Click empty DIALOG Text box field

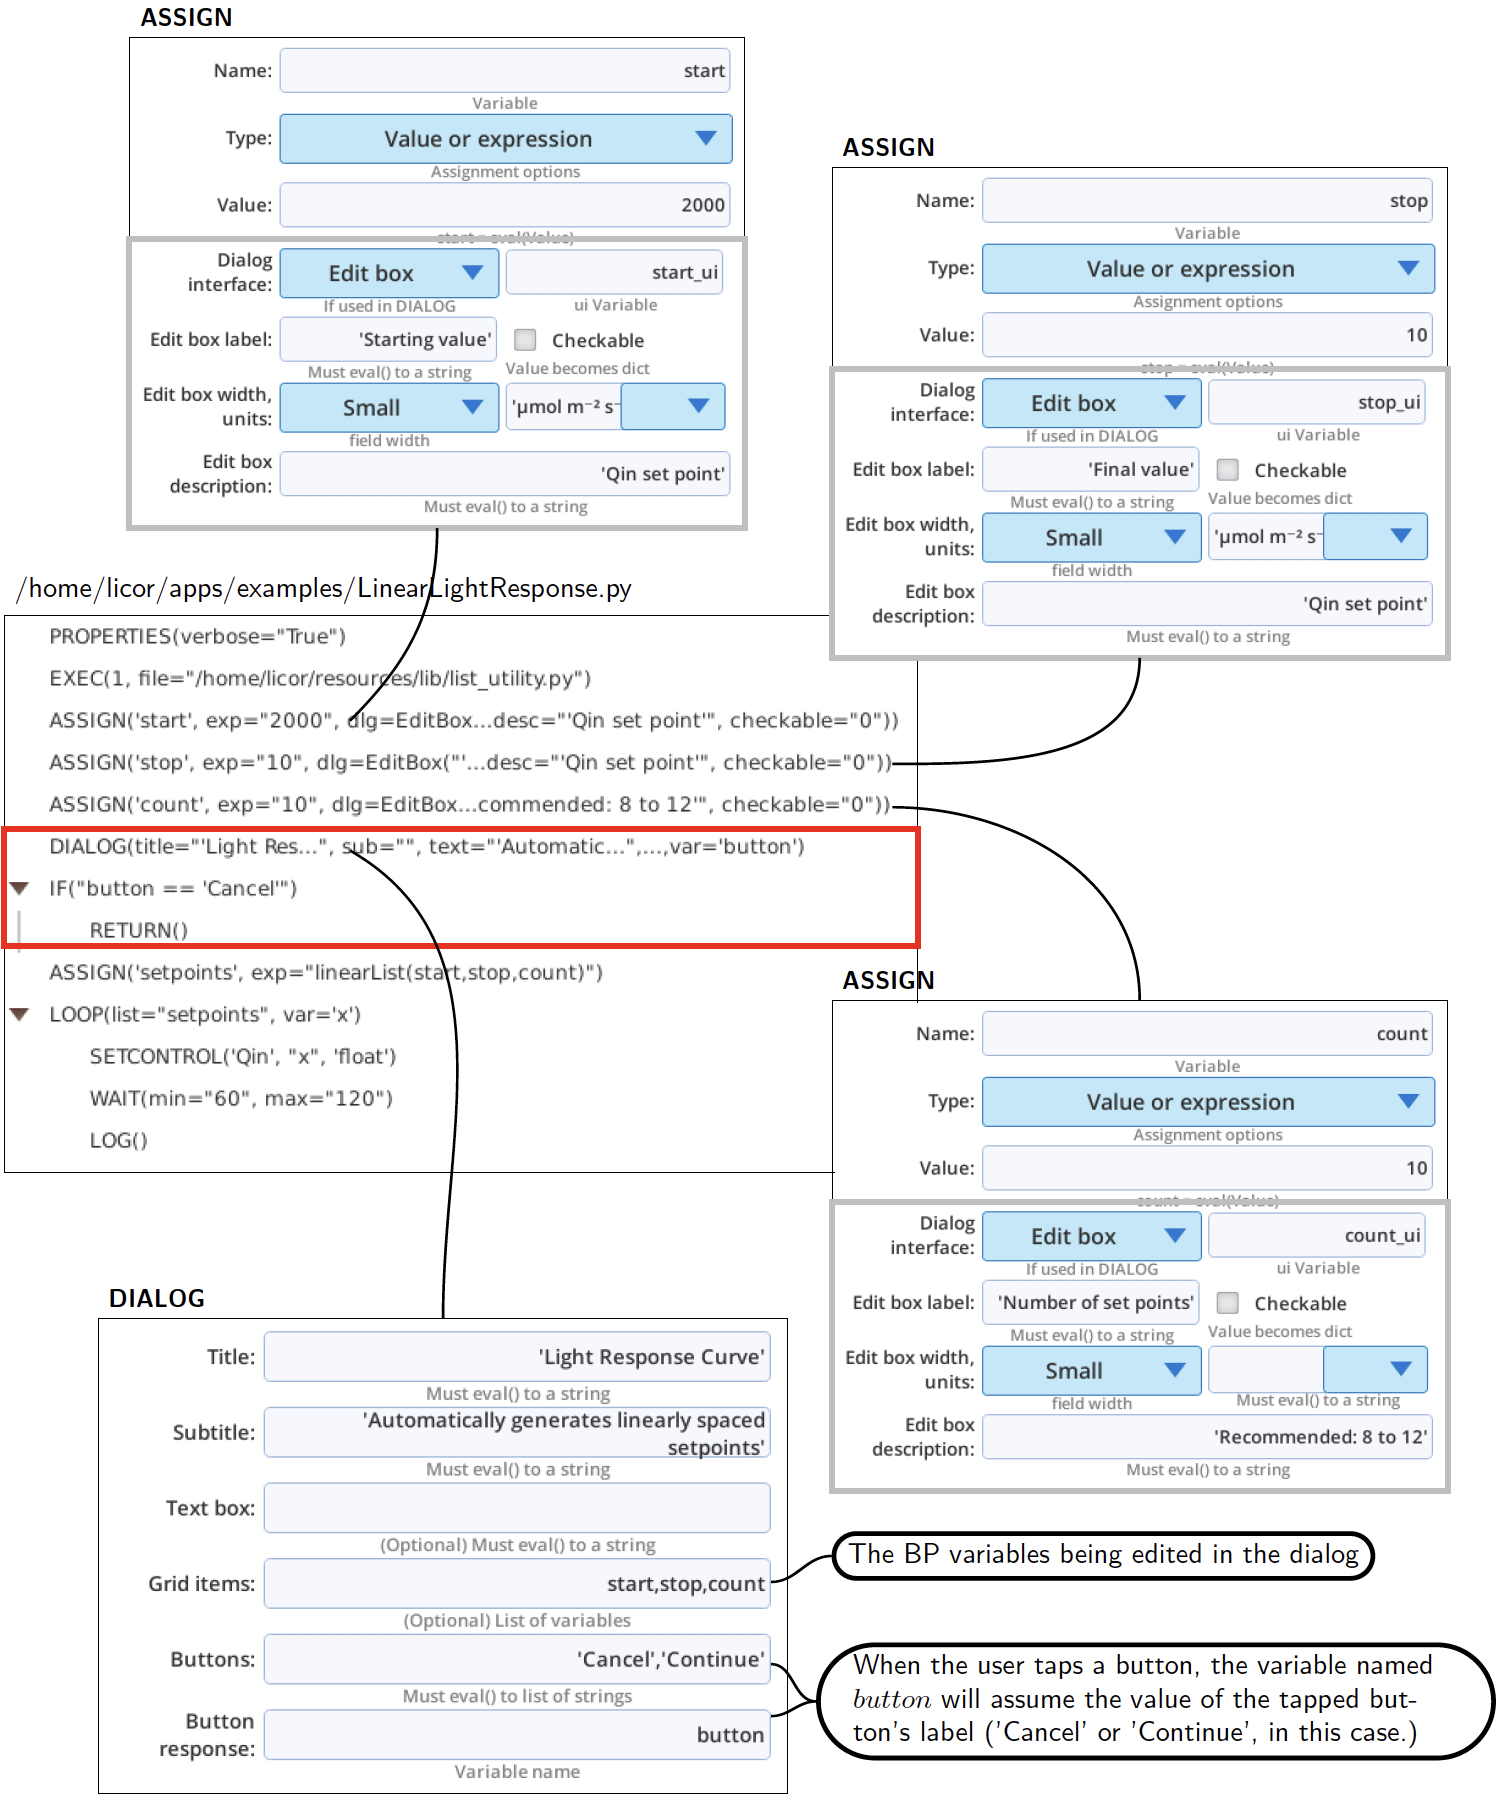pyautogui.click(x=517, y=1508)
